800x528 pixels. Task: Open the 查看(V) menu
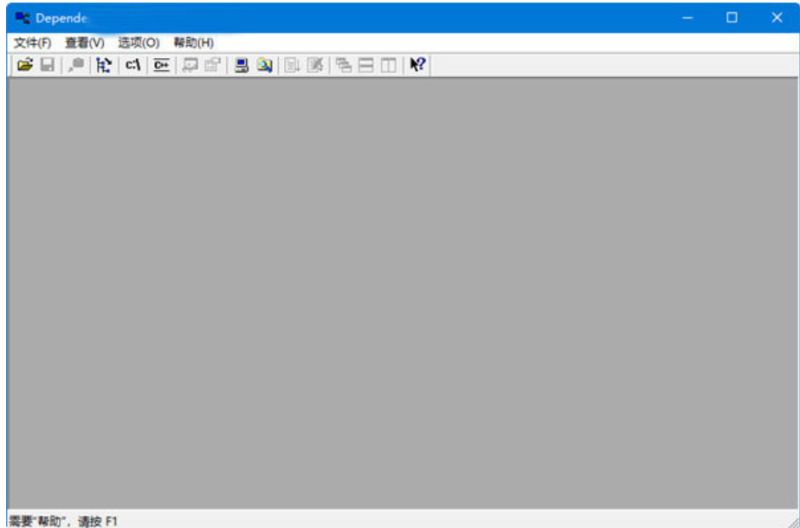[x=85, y=43]
